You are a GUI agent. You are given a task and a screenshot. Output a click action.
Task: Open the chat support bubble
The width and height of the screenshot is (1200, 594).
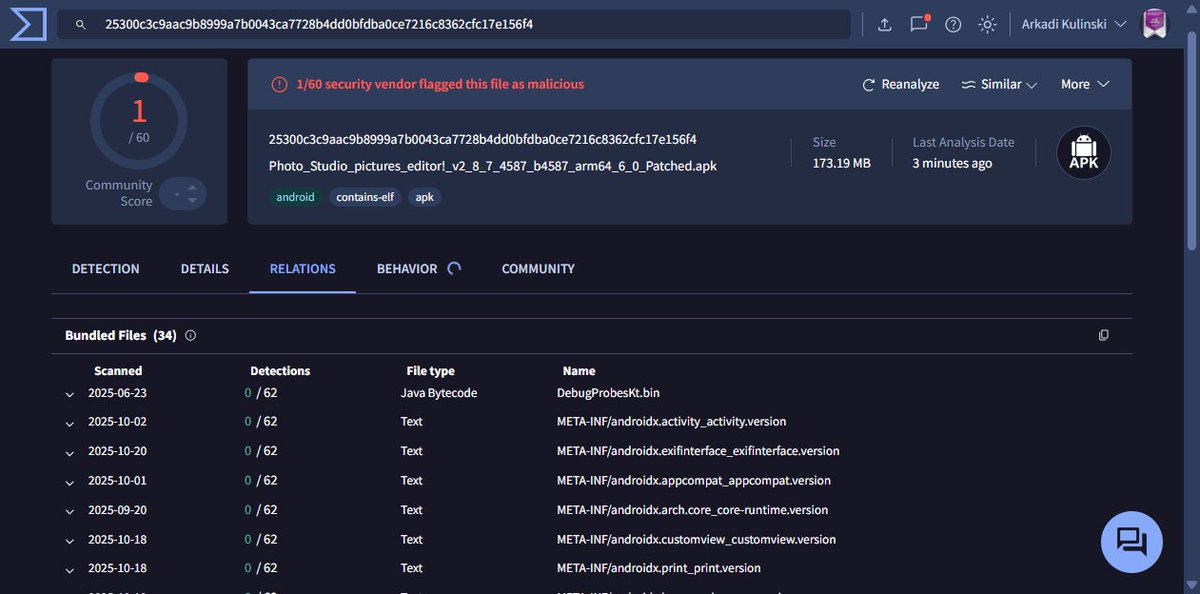point(1131,542)
